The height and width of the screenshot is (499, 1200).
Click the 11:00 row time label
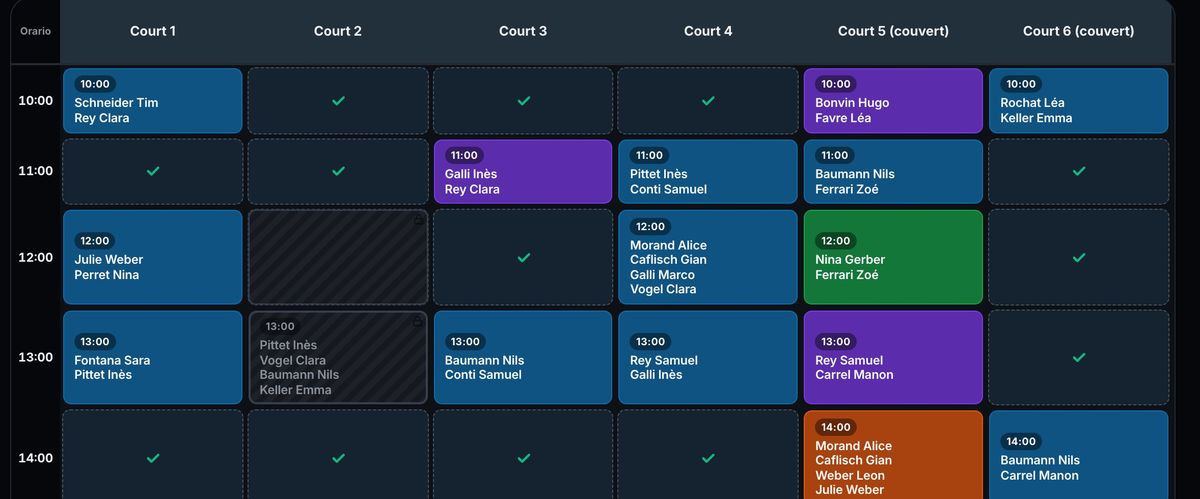coord(35,171)
